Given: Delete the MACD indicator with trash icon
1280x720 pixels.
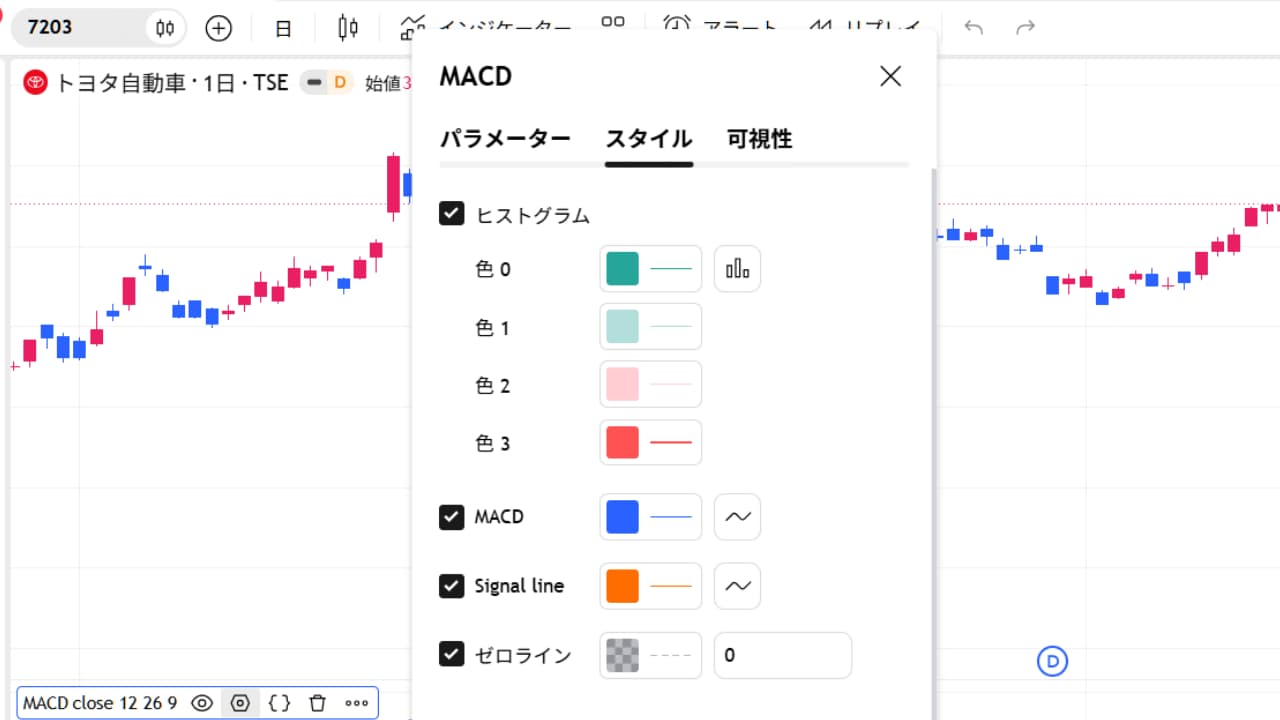Looking at the screenshot, I should click(x=317, y=703).
